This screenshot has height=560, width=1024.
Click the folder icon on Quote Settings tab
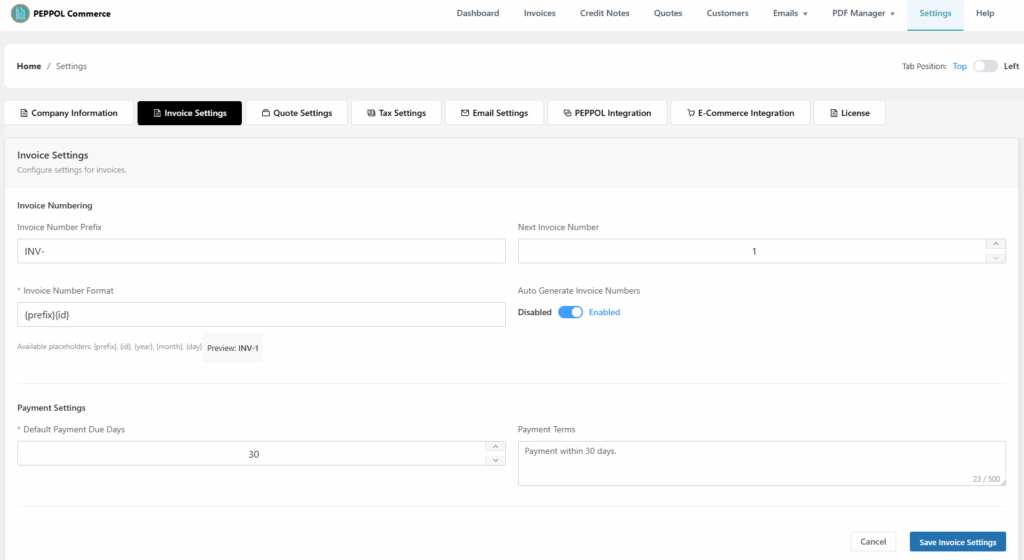265,113
